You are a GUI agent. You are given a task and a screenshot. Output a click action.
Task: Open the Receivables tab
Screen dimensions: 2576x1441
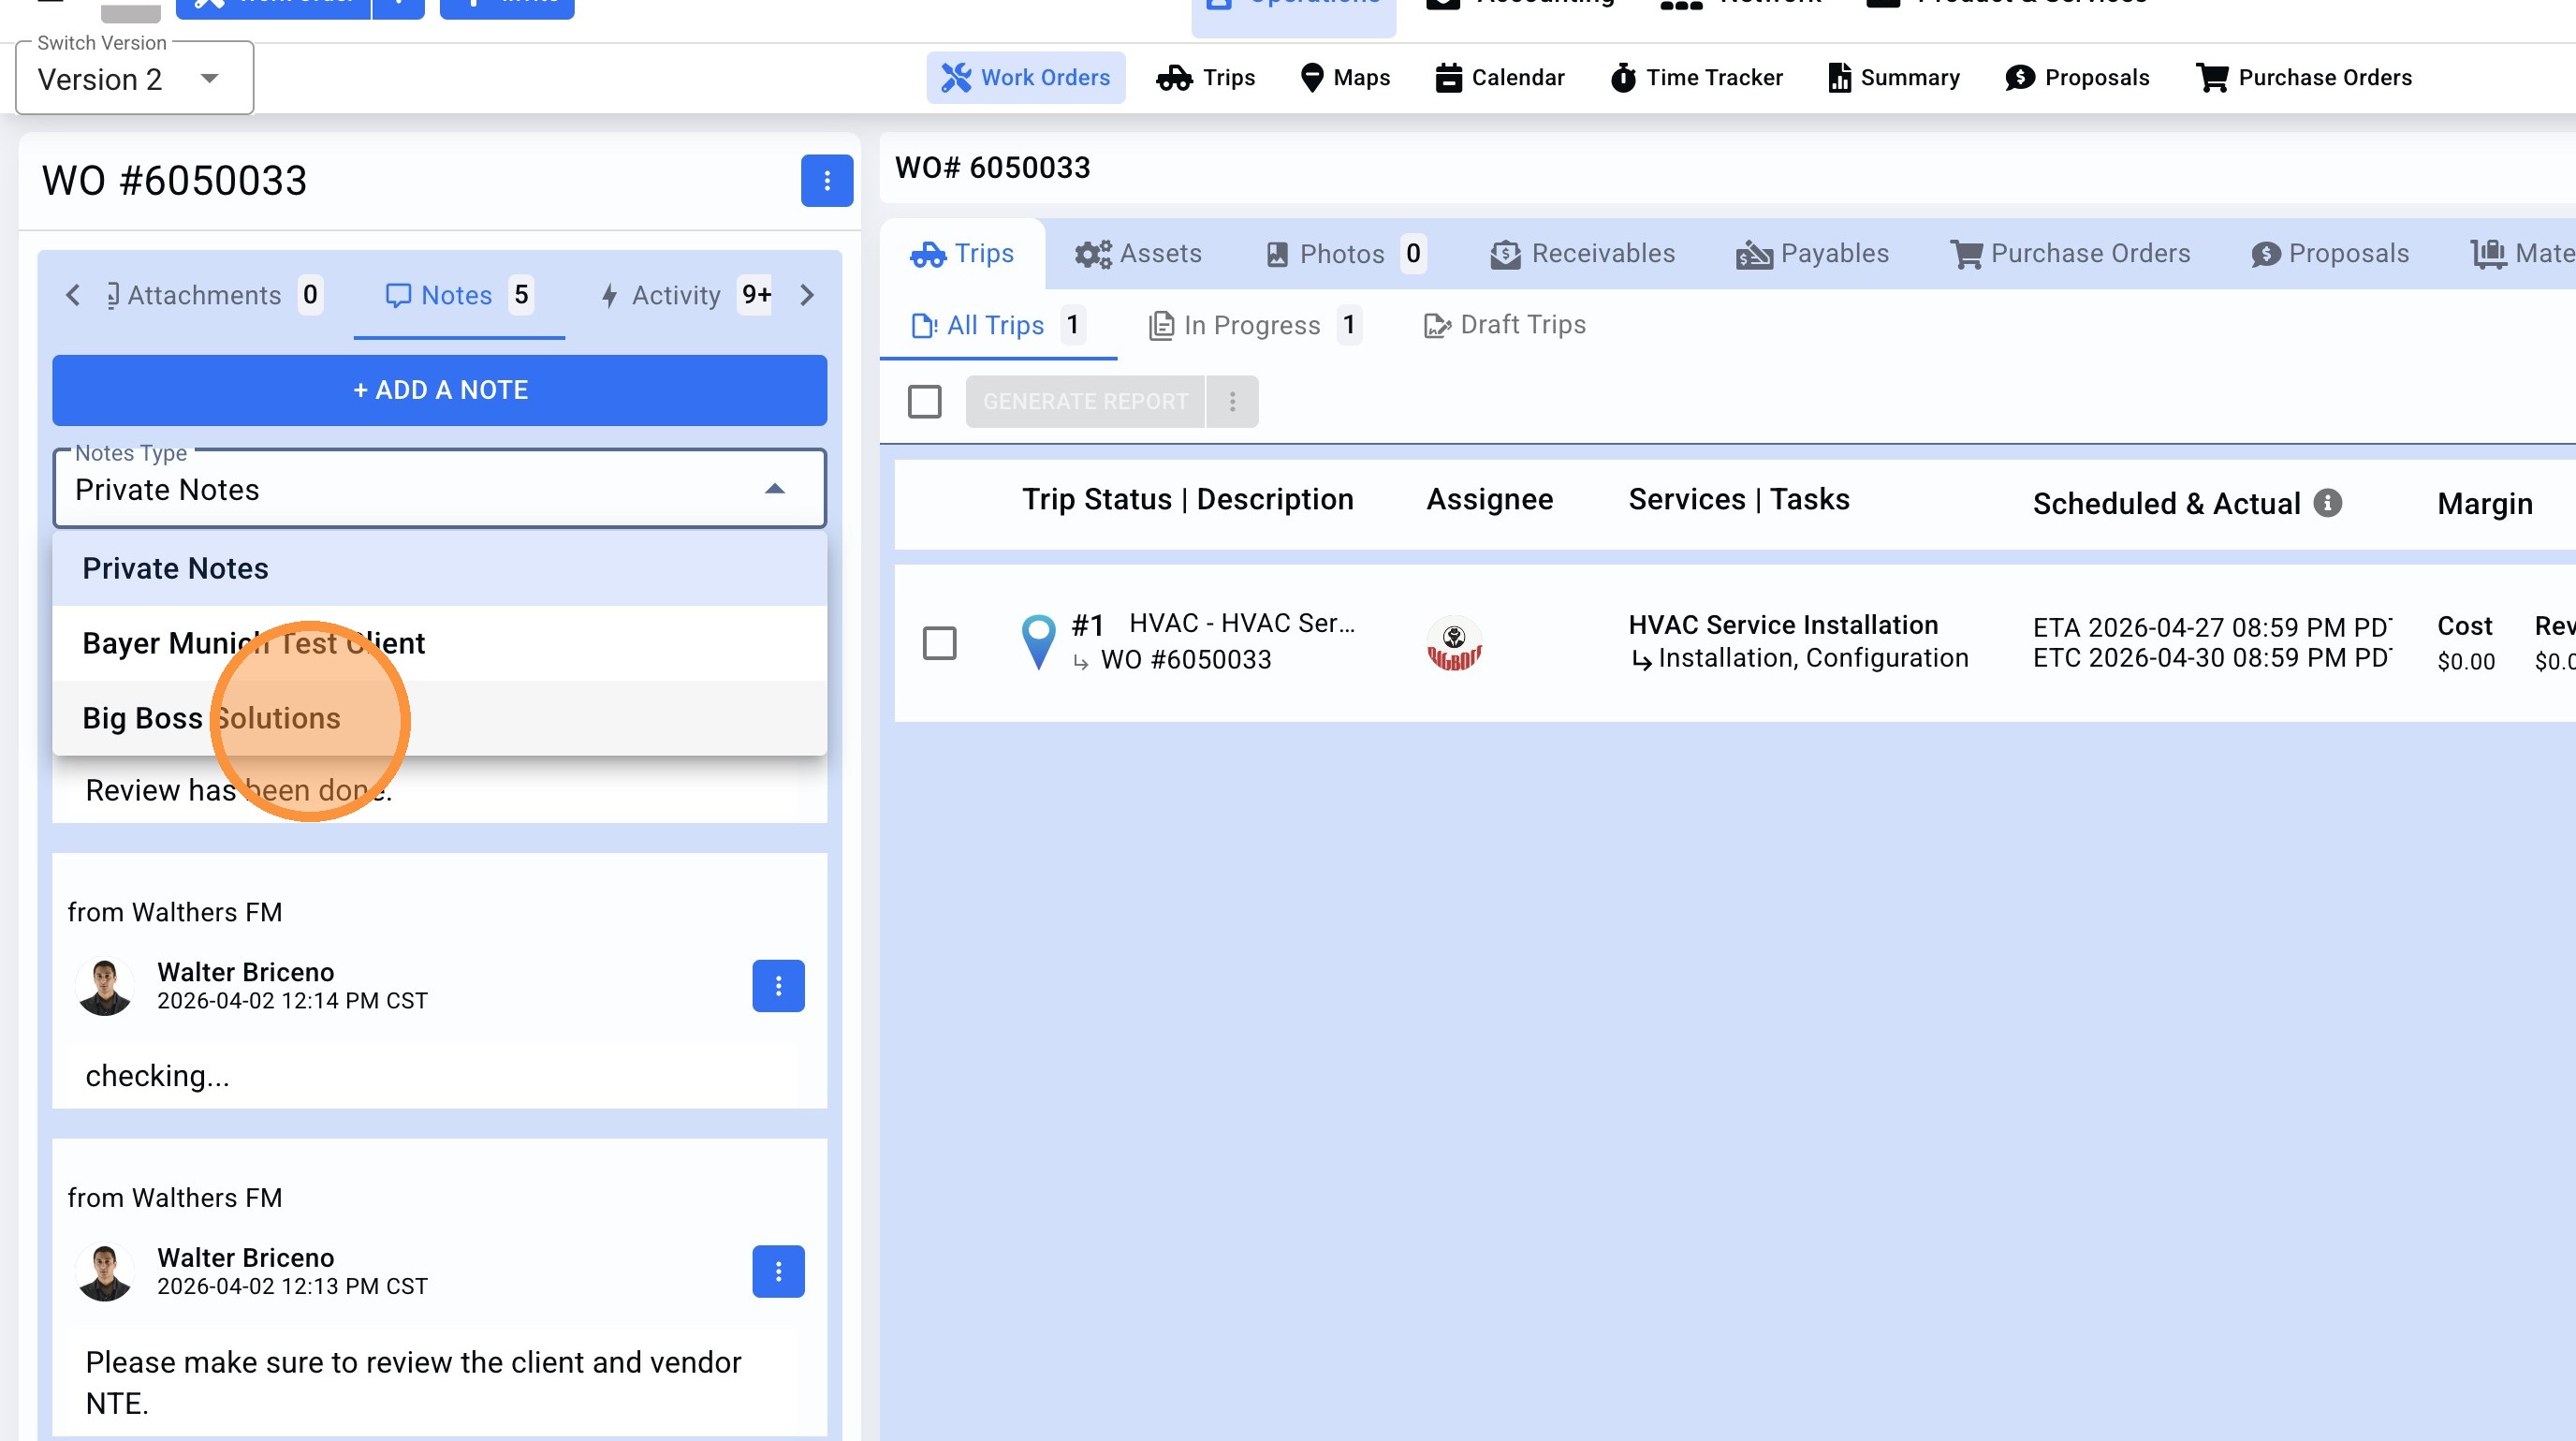click(x=1582, y=254)
